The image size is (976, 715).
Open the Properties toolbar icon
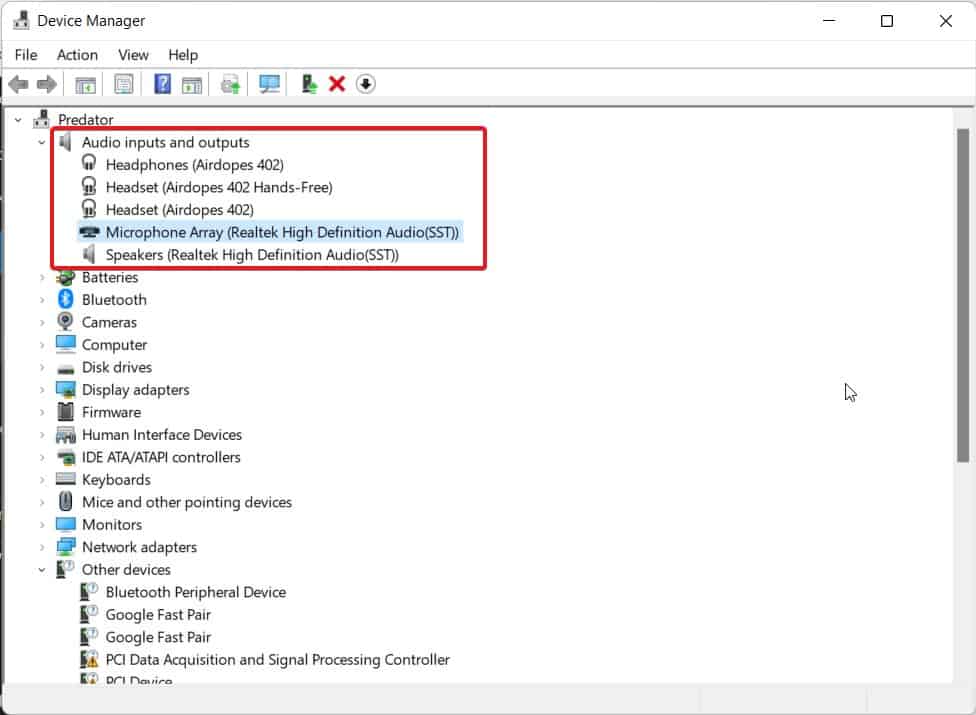tap(124, 84)
